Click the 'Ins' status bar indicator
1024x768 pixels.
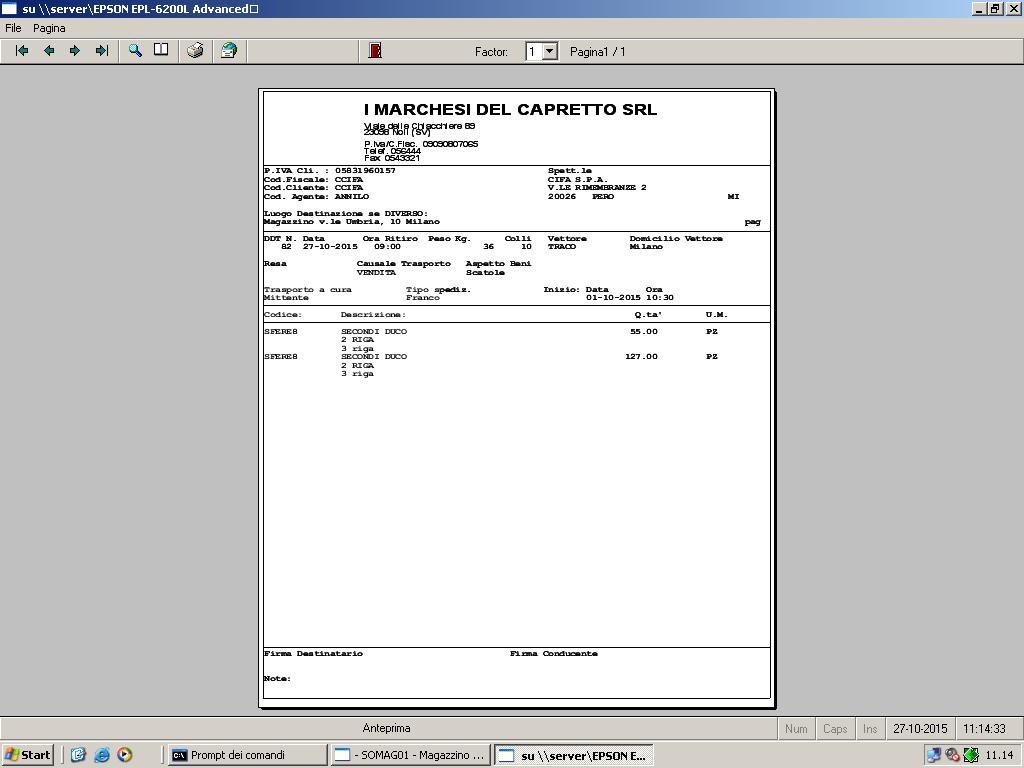(870, 728)
